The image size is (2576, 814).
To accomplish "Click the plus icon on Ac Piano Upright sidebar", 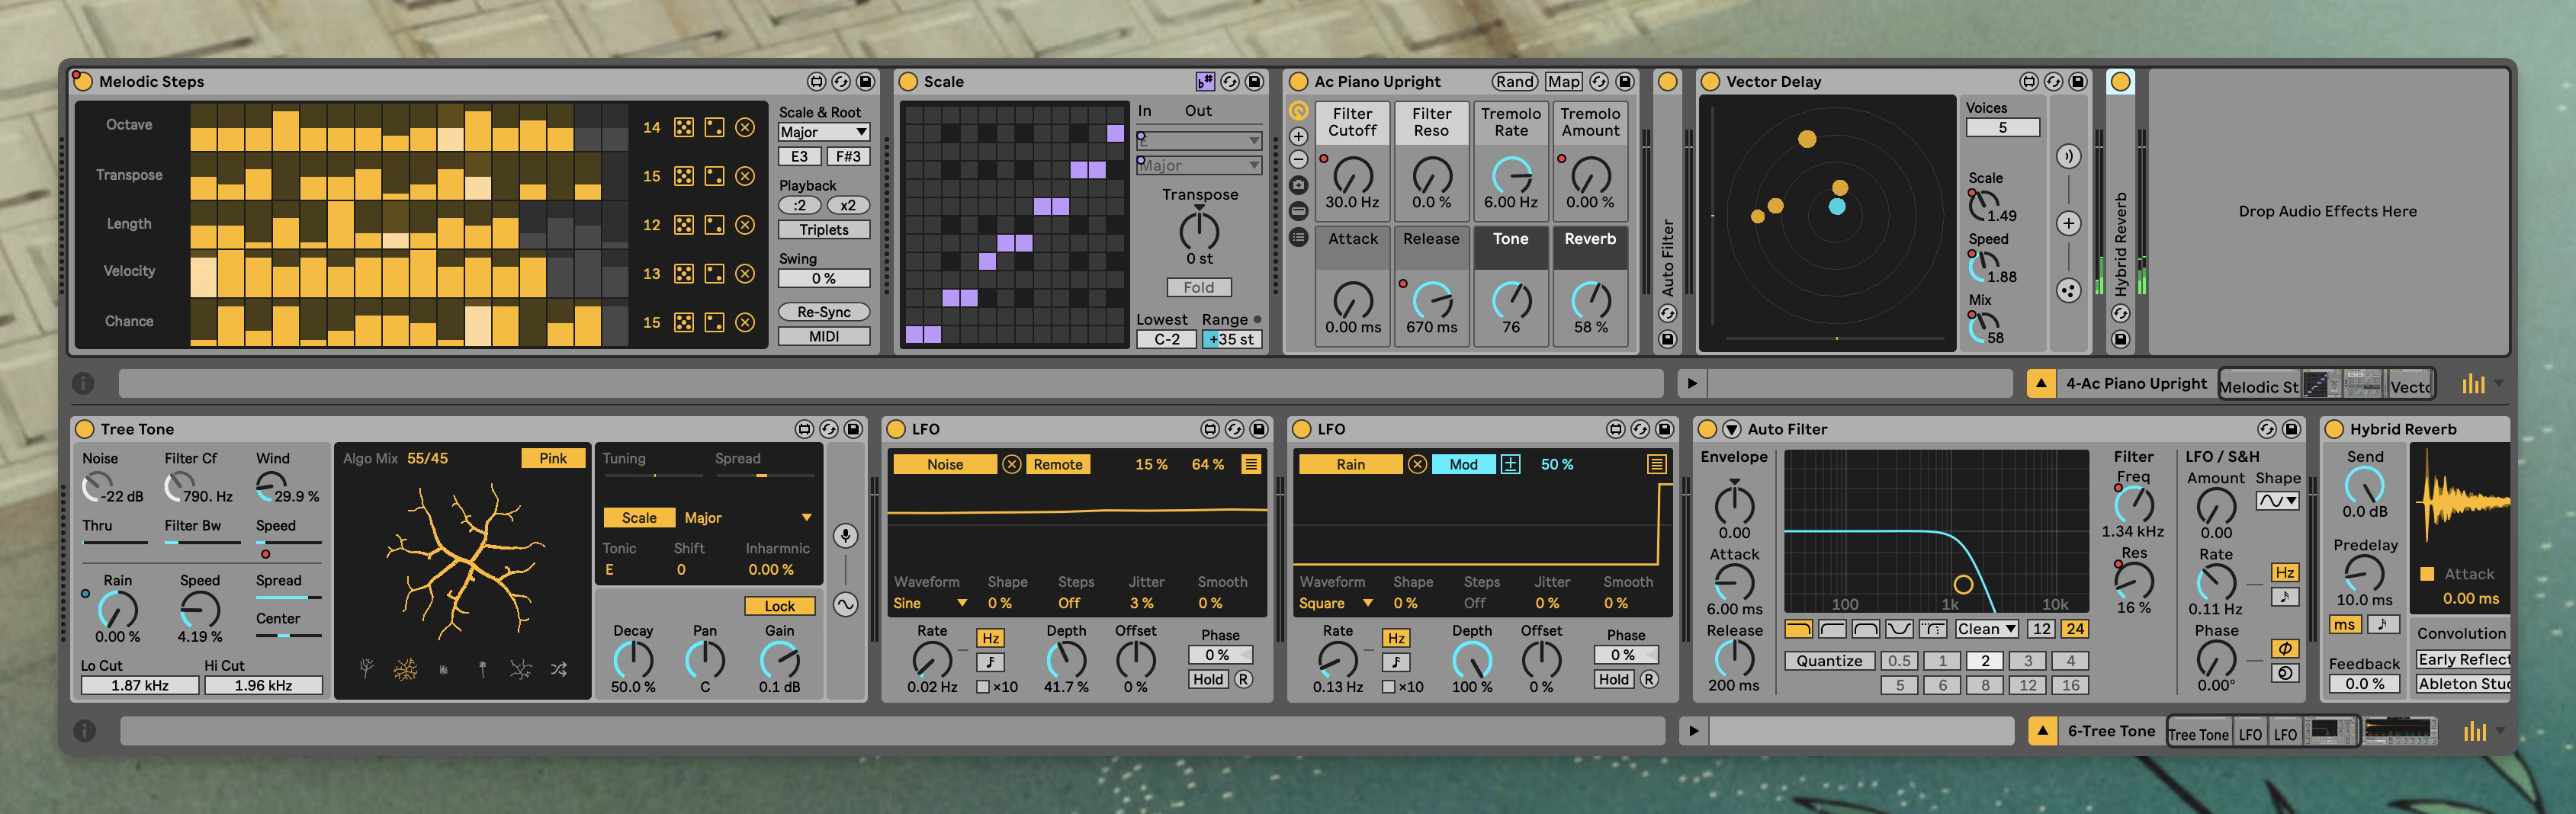I will click(x=1298, y=136).
